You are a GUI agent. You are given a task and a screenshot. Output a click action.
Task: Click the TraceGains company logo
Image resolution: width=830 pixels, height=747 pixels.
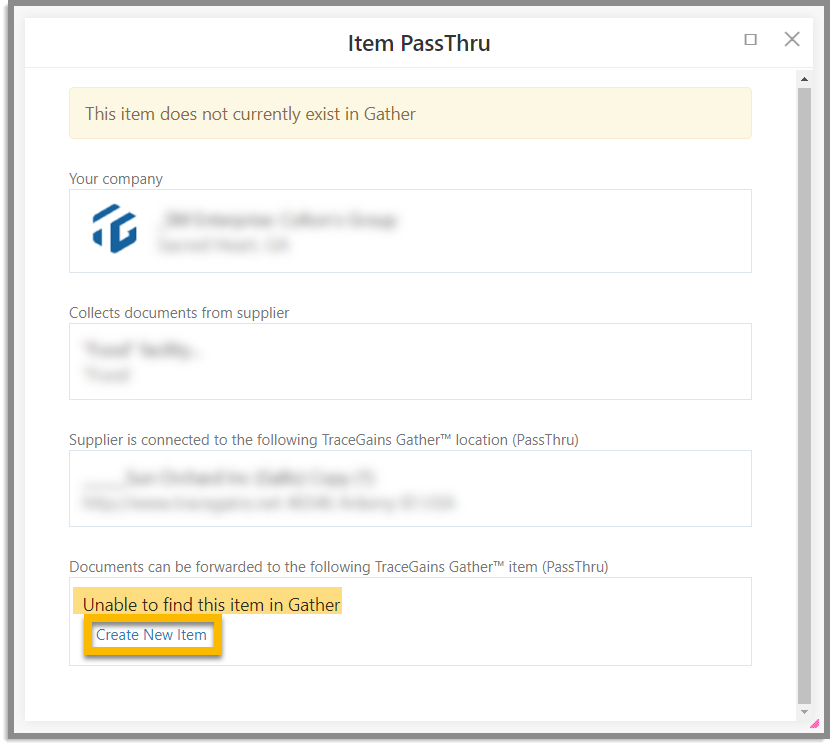115,229
